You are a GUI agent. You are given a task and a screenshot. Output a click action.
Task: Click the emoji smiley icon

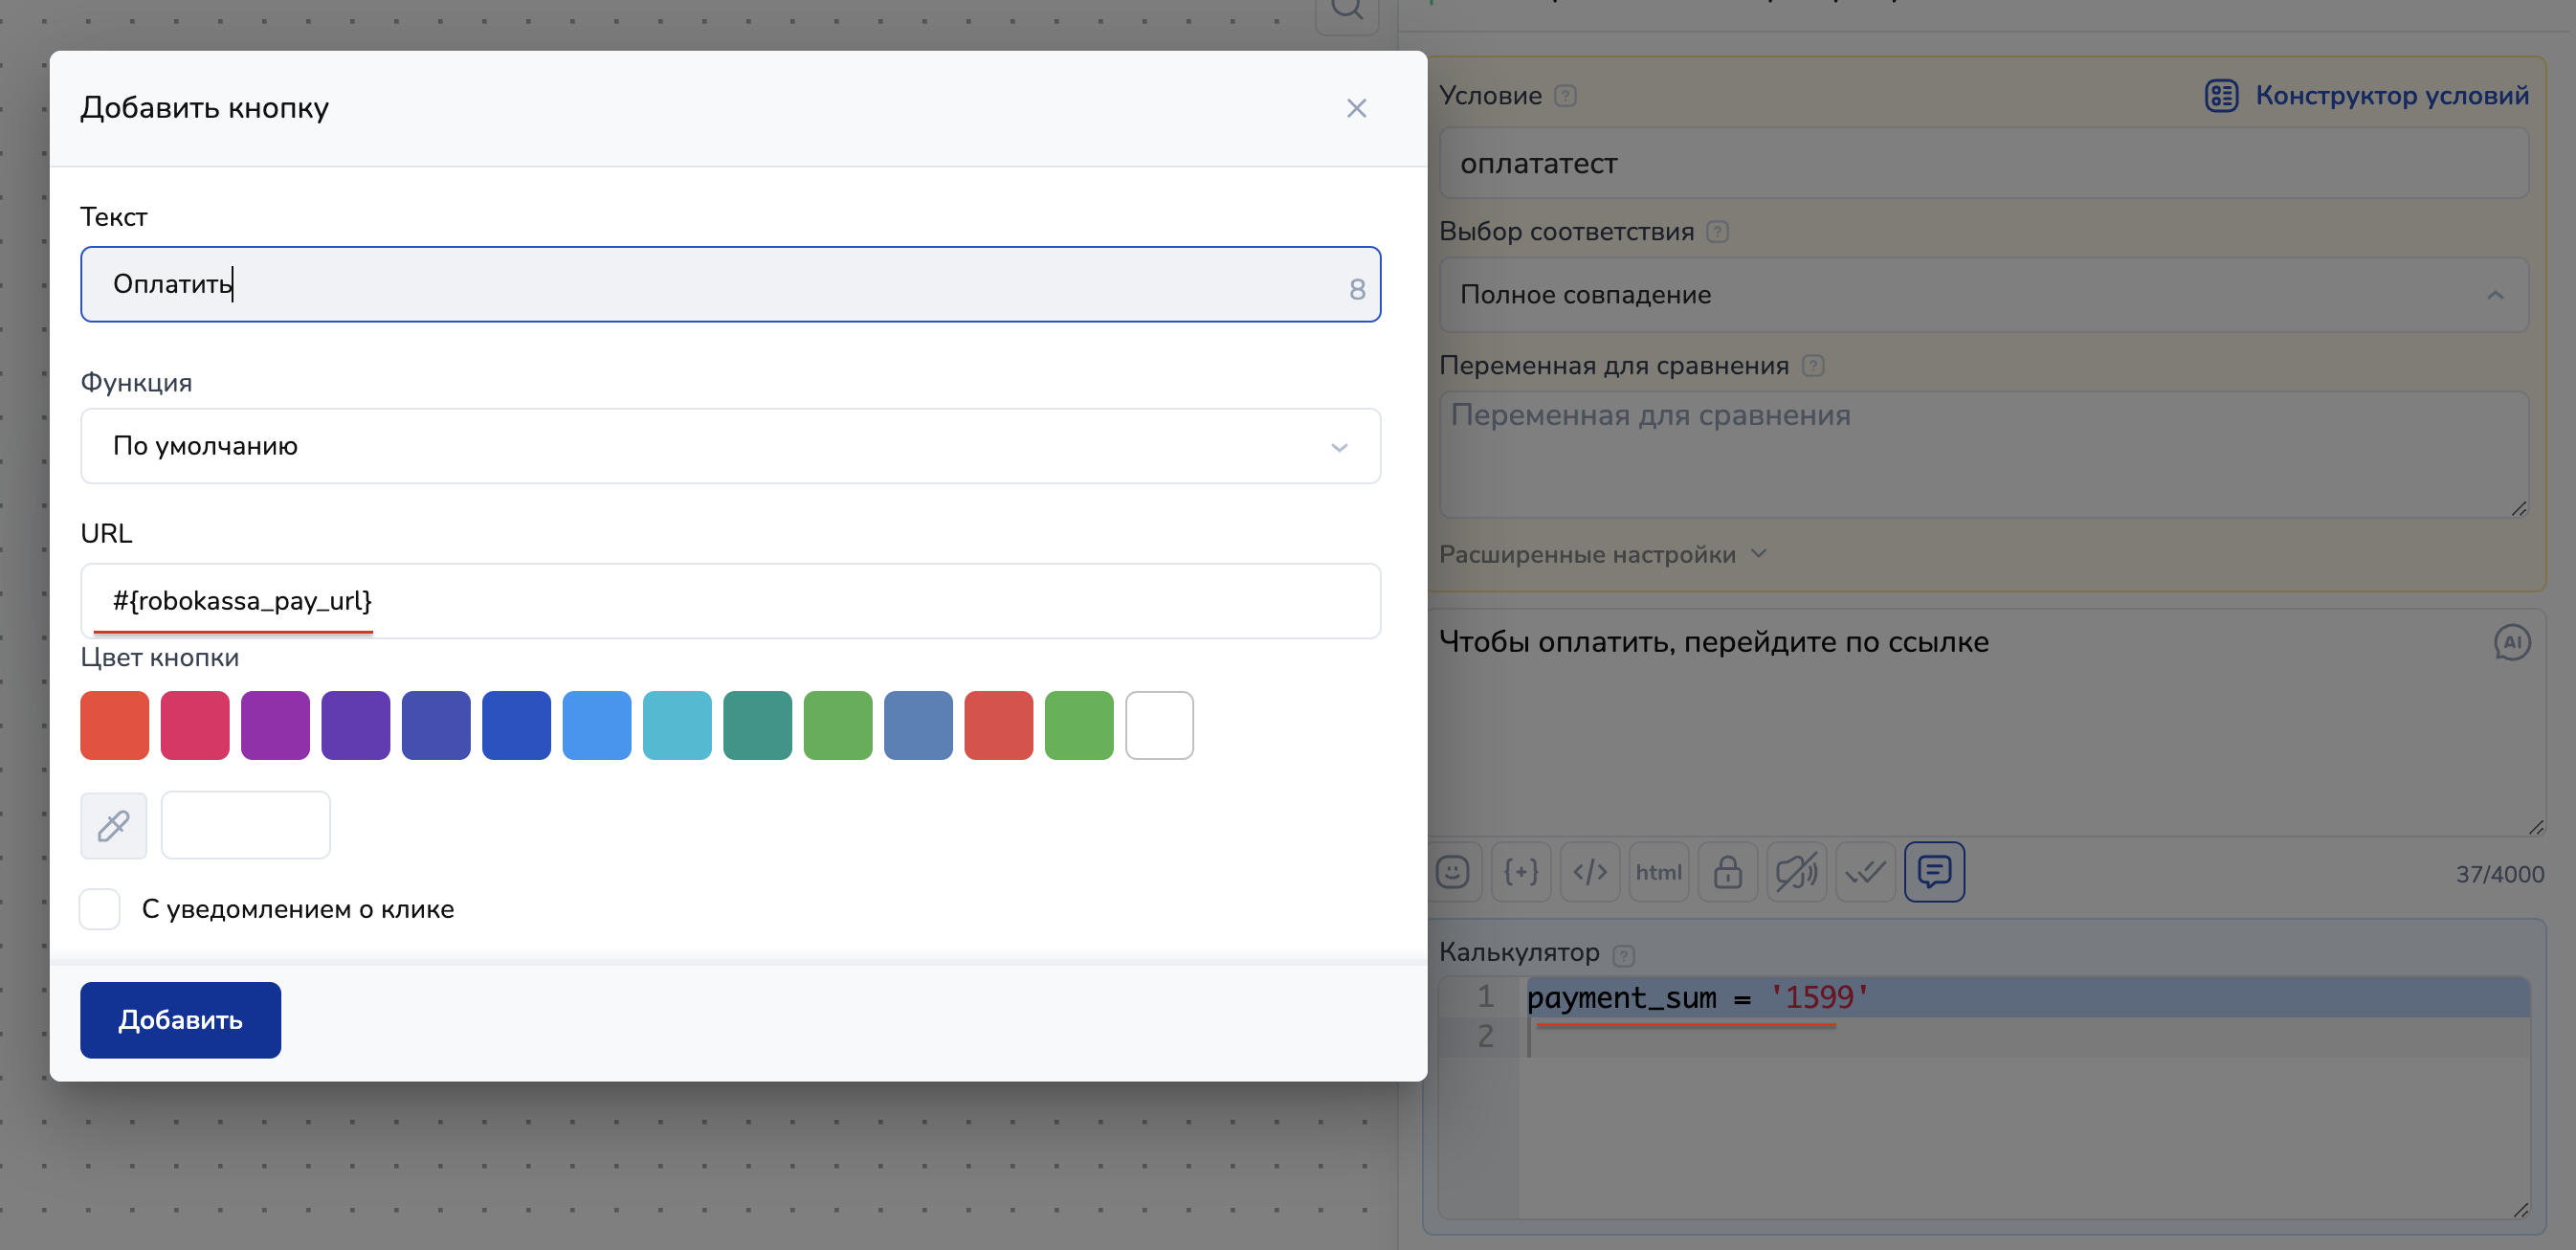click(x=1452, y=872)
